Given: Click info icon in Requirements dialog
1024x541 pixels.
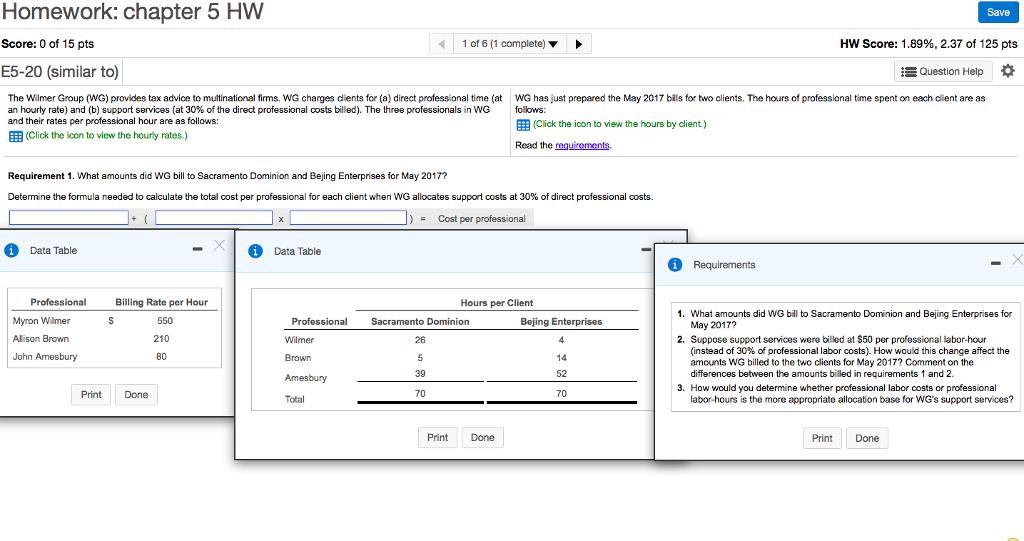Looking at the screenshot, I should [x=675, y=265].
